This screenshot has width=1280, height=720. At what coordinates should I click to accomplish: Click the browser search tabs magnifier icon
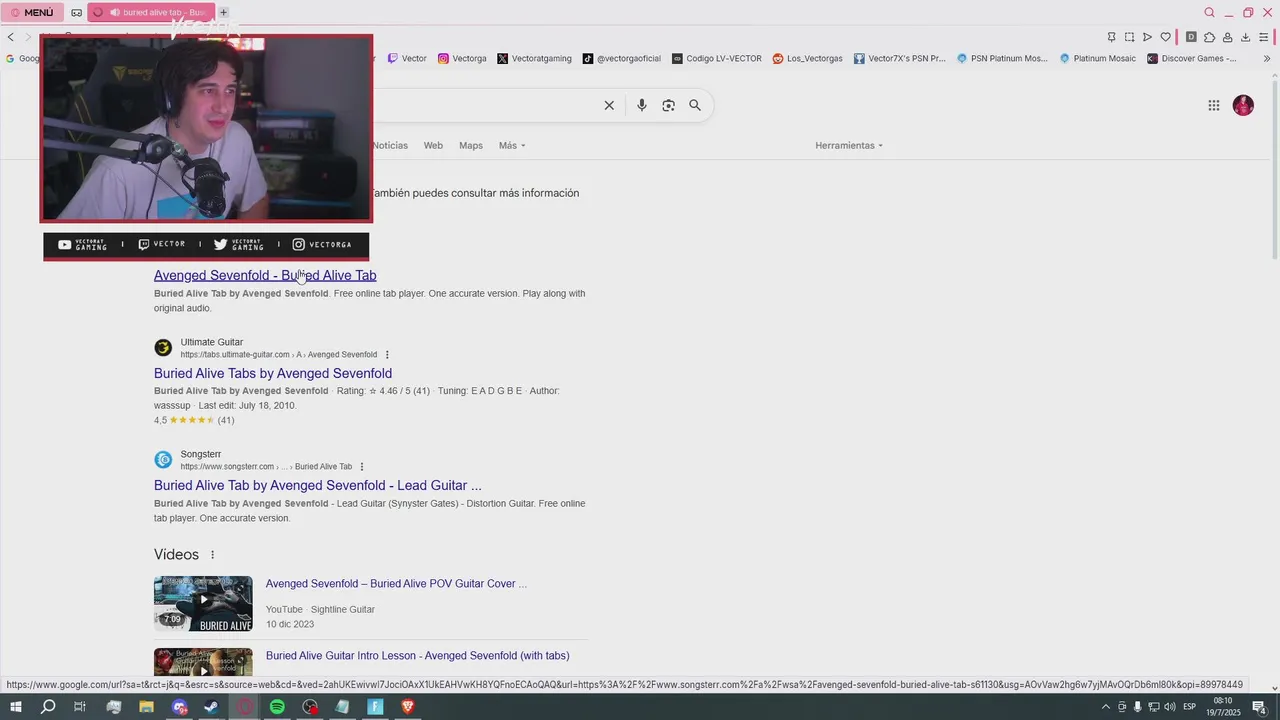point(1209,13)
